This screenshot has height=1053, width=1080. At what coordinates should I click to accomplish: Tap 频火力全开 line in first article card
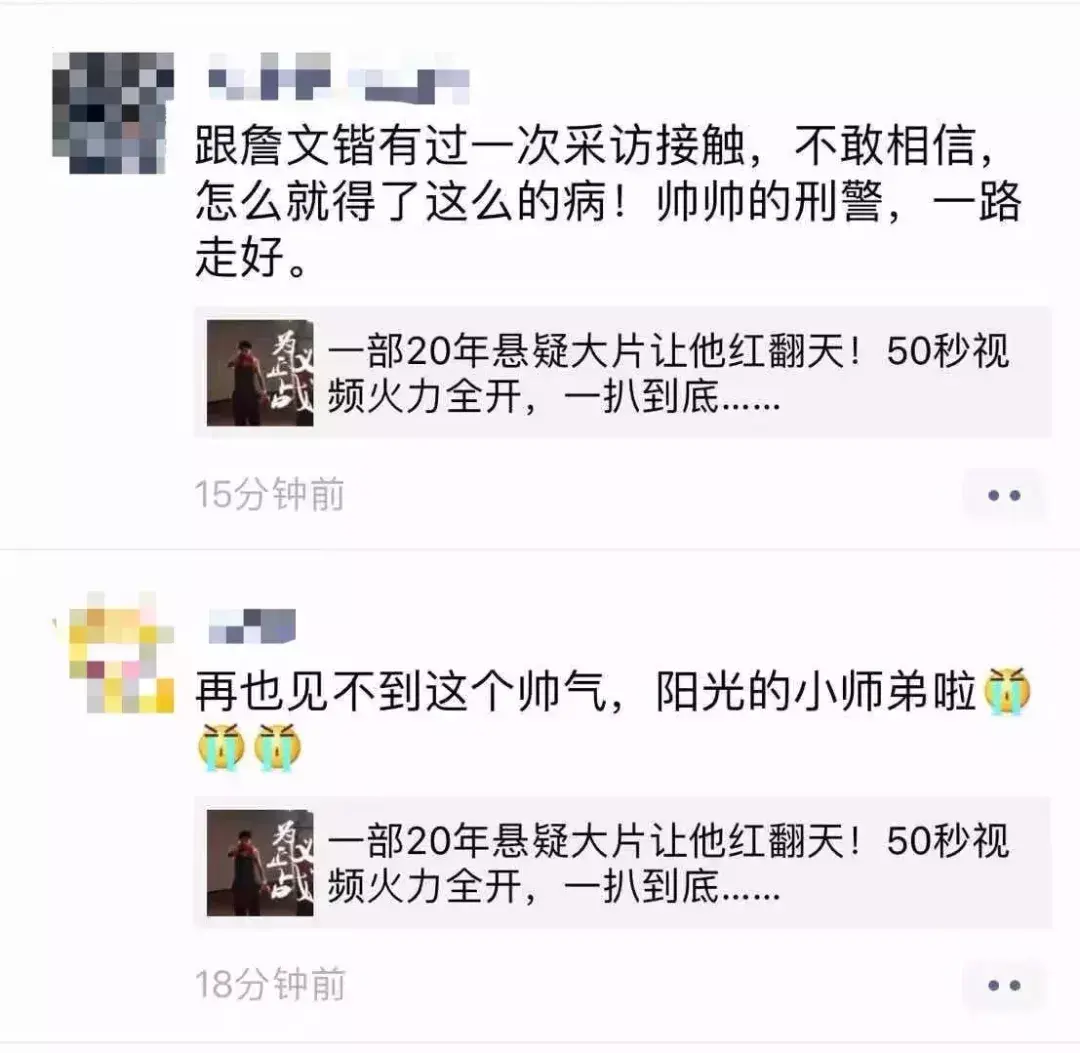[554, 398]
